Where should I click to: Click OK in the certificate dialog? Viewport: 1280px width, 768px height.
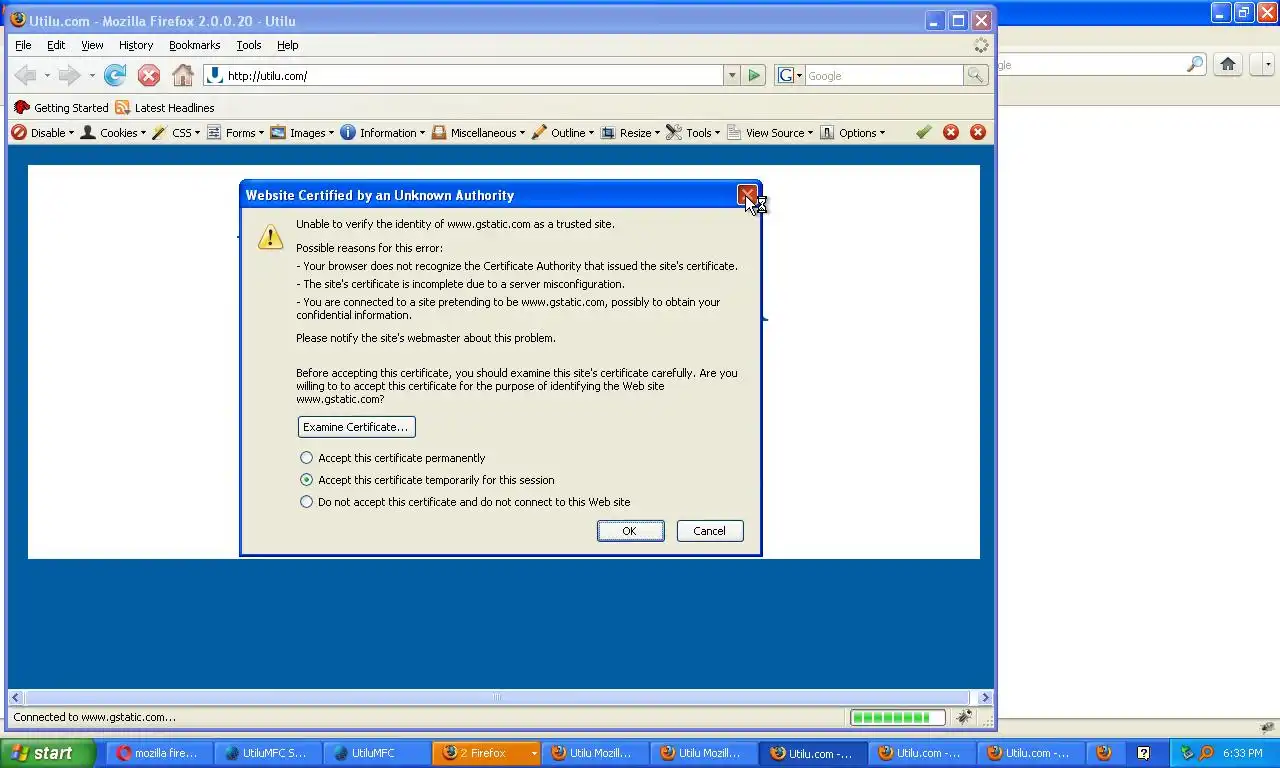pos(630,531)
